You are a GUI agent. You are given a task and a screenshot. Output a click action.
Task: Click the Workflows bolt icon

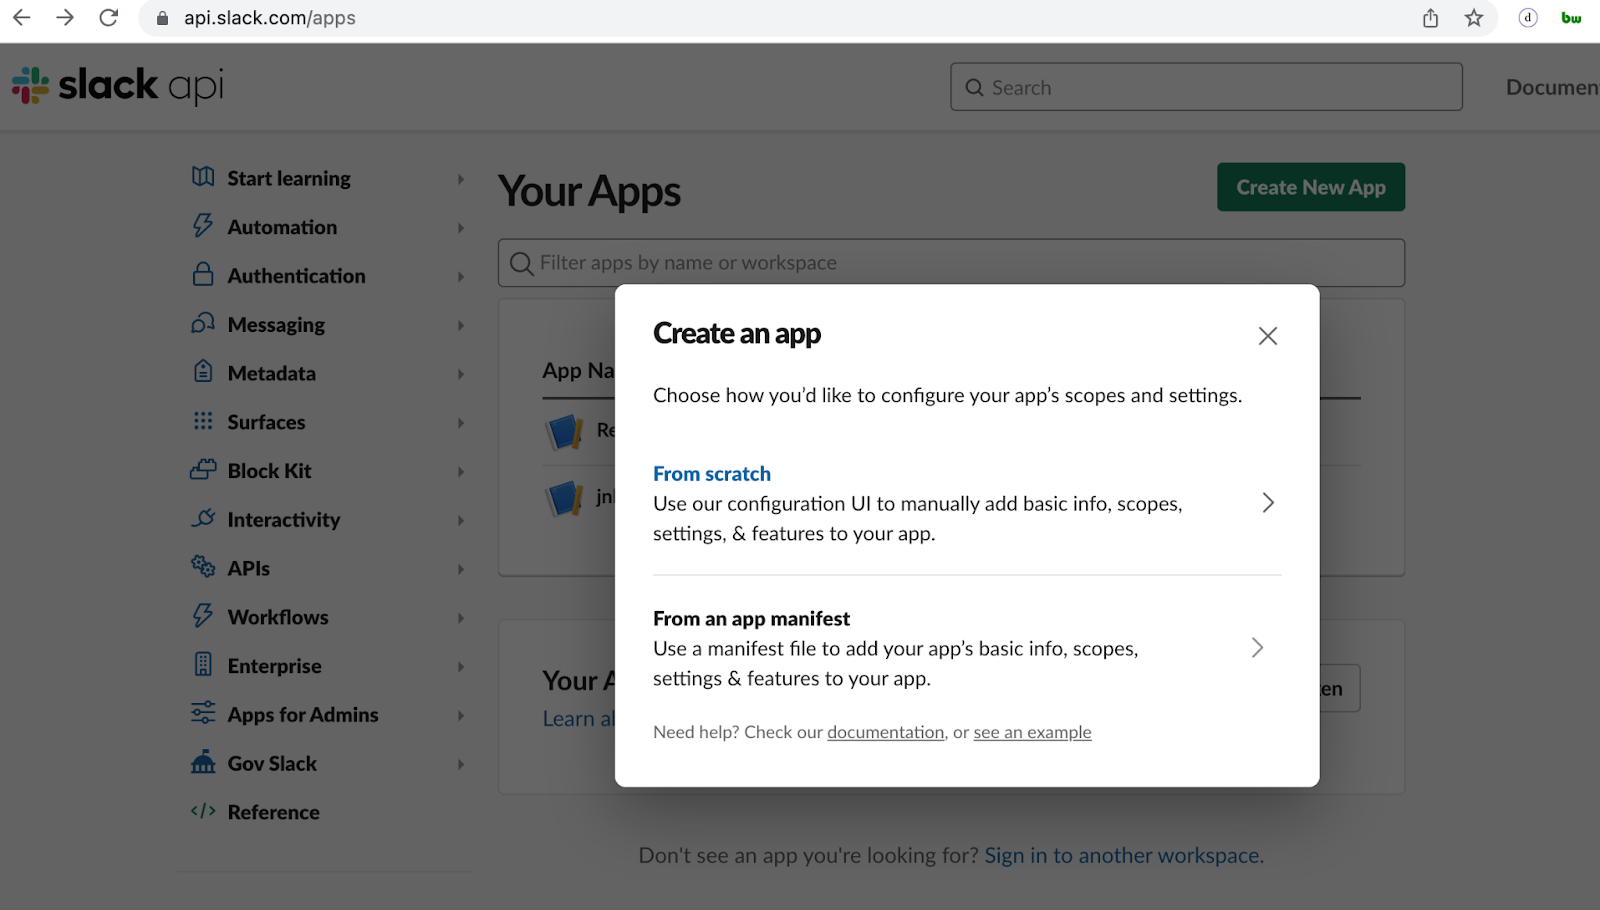point(203,616)
